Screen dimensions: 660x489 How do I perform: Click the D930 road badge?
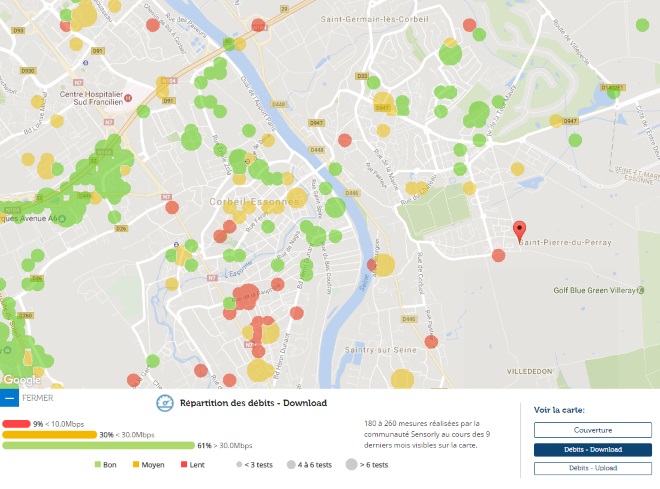(x=28, y=71)
